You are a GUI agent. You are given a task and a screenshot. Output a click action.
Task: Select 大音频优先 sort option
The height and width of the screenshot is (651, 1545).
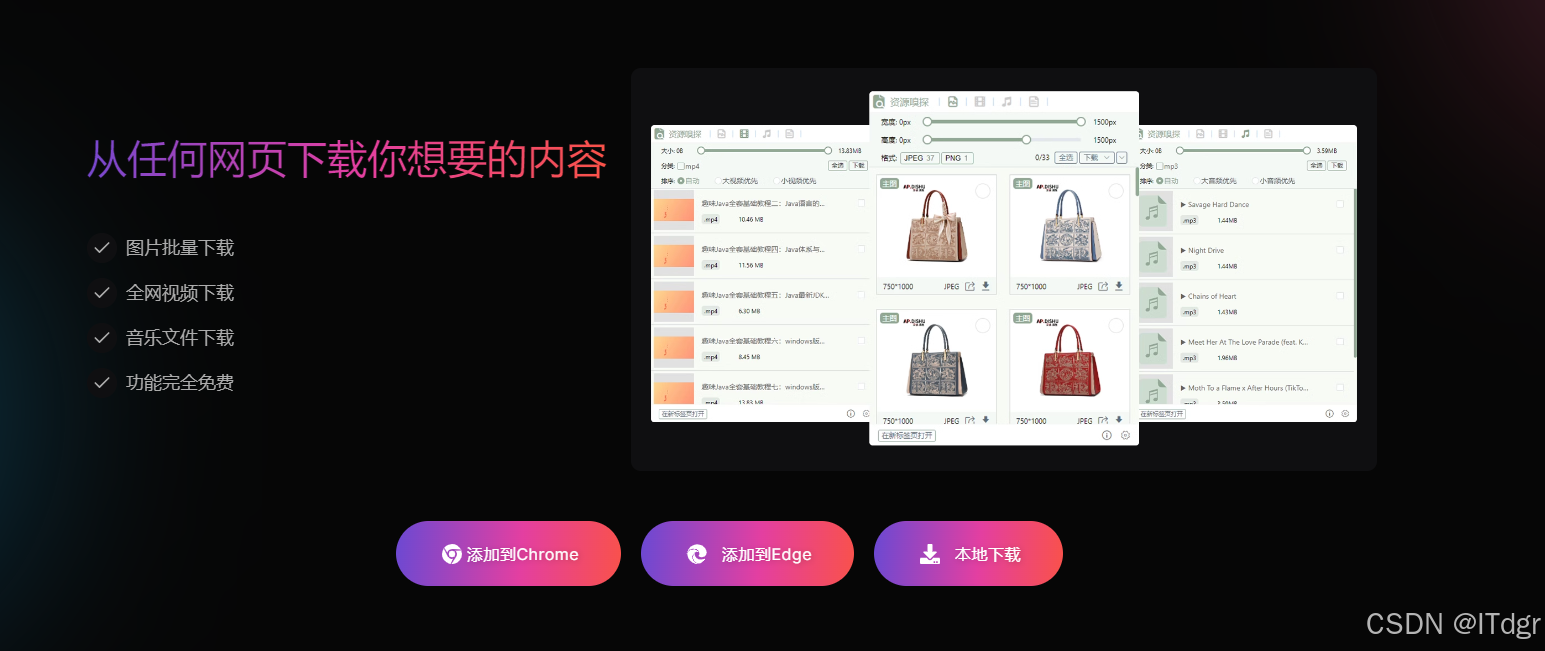[1215, 181]
